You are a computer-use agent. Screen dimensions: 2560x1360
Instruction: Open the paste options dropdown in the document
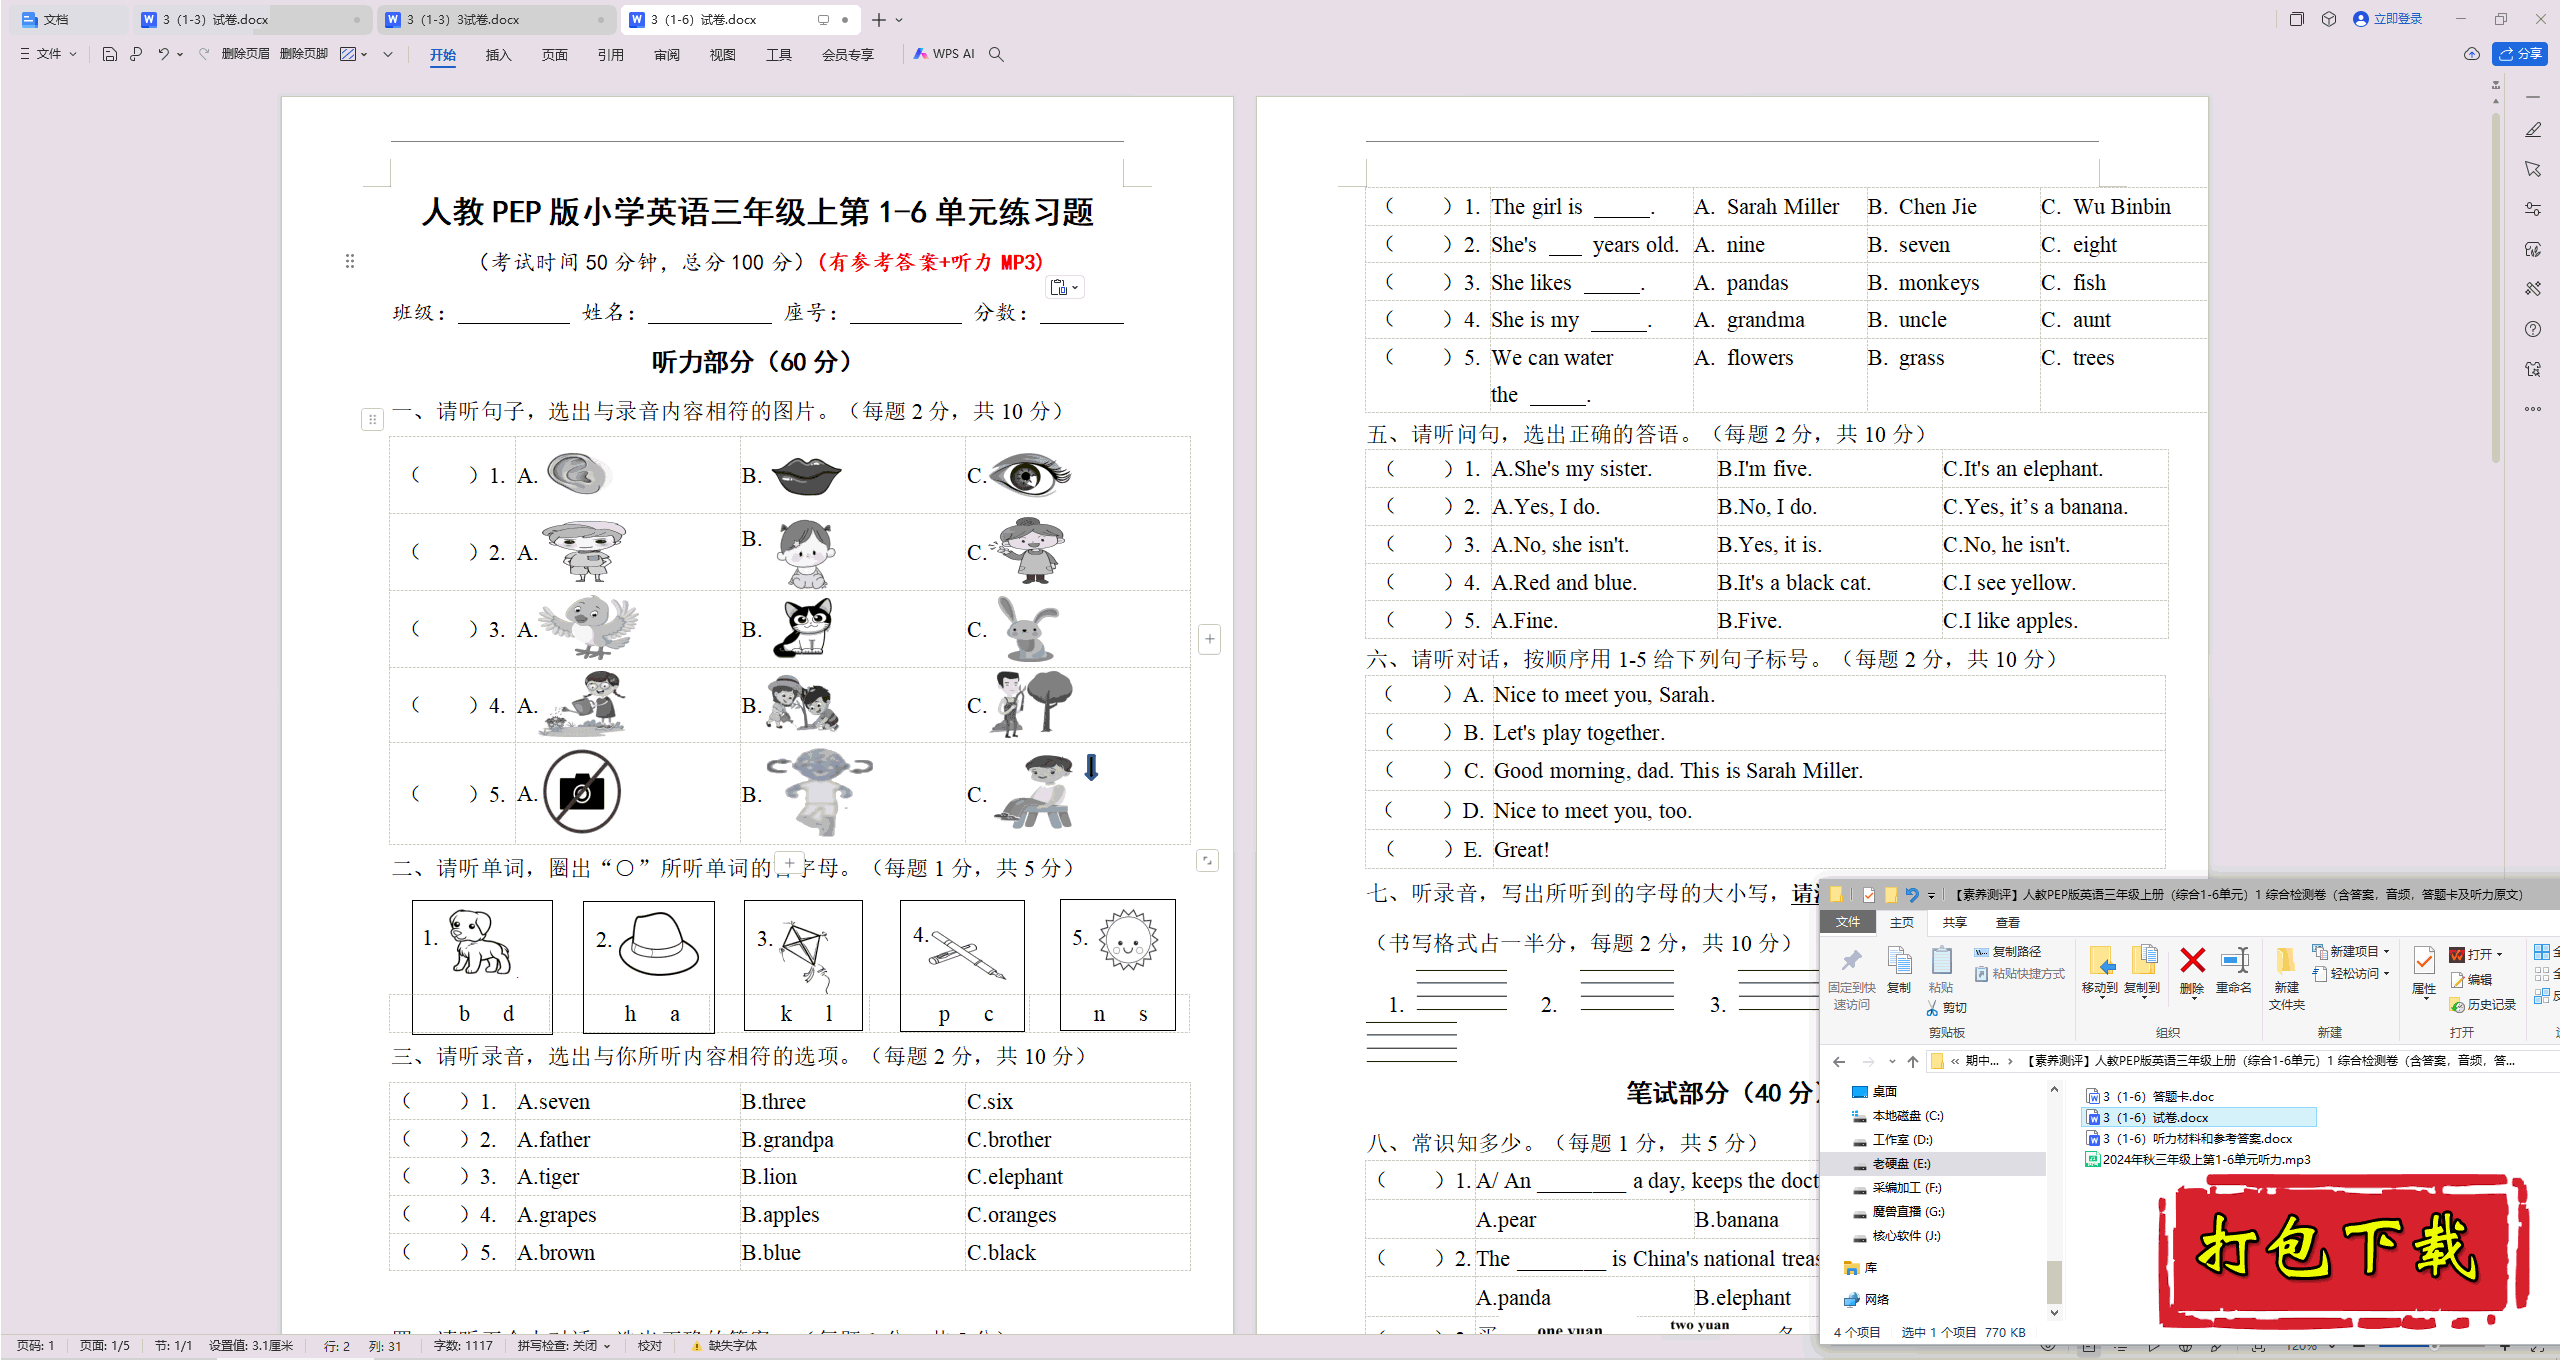pyautogui.click(x=1065, y=288)
